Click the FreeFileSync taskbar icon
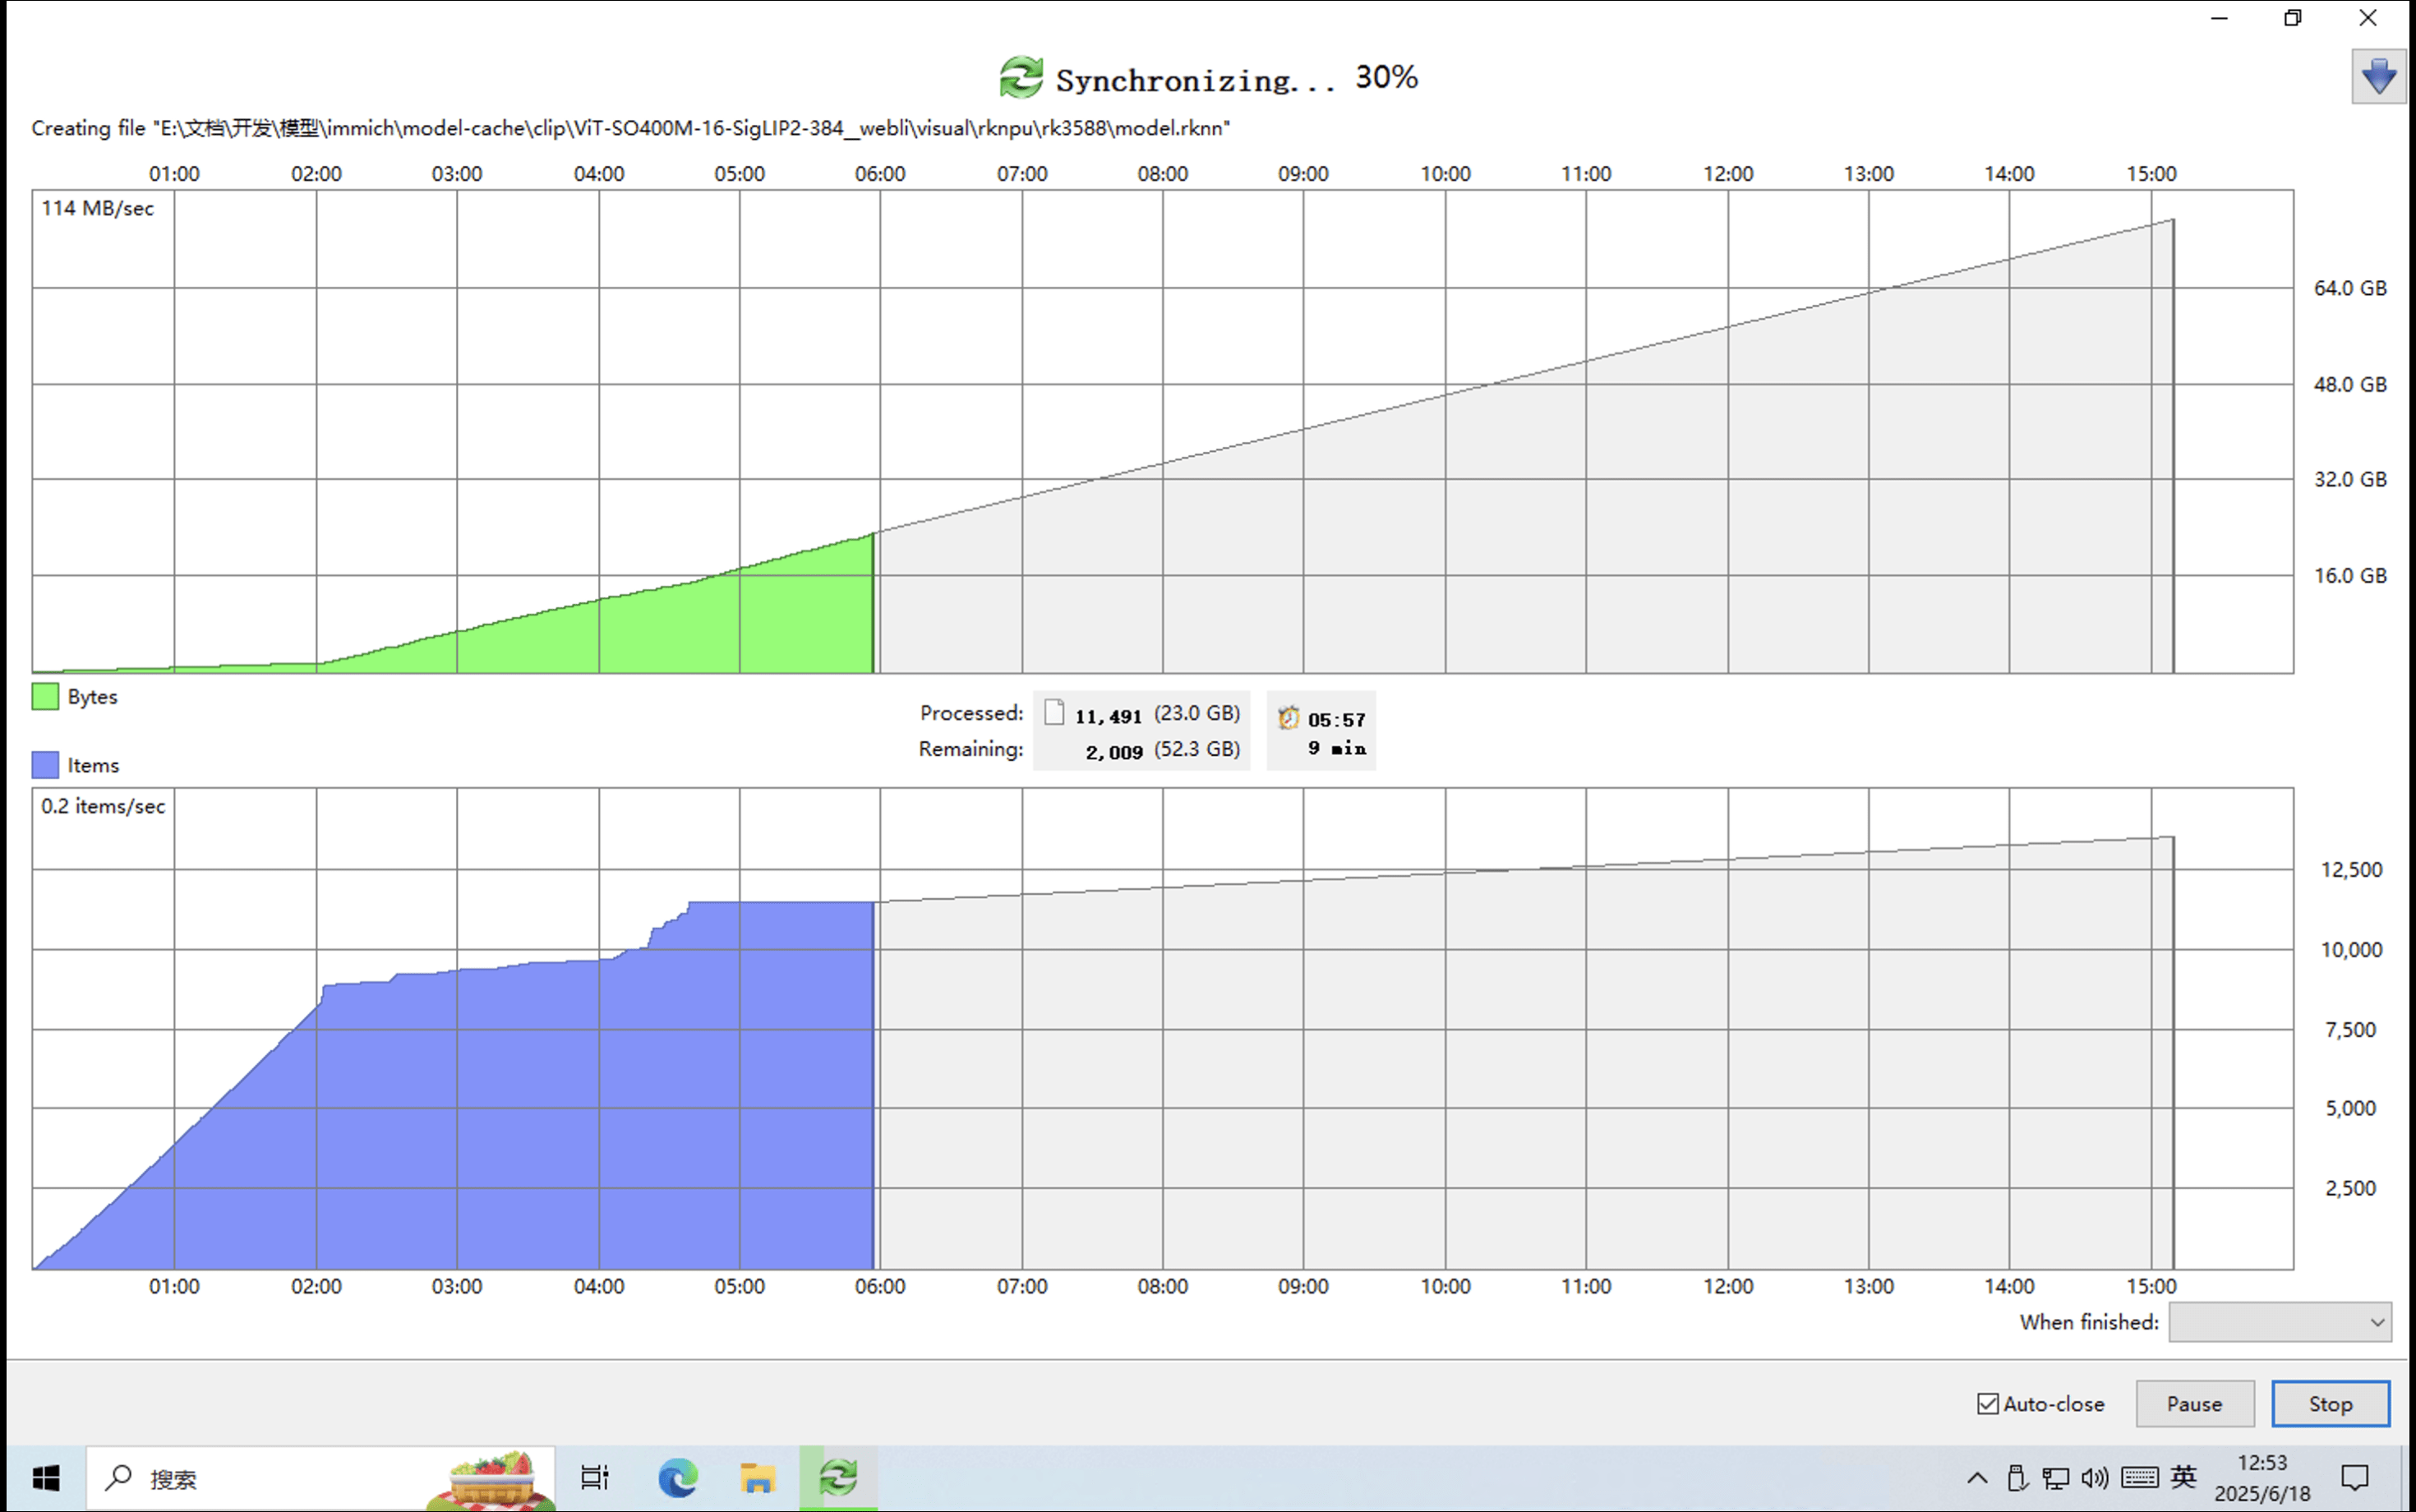This screenshot has height=1512, width=2416. click(838, 1478)
